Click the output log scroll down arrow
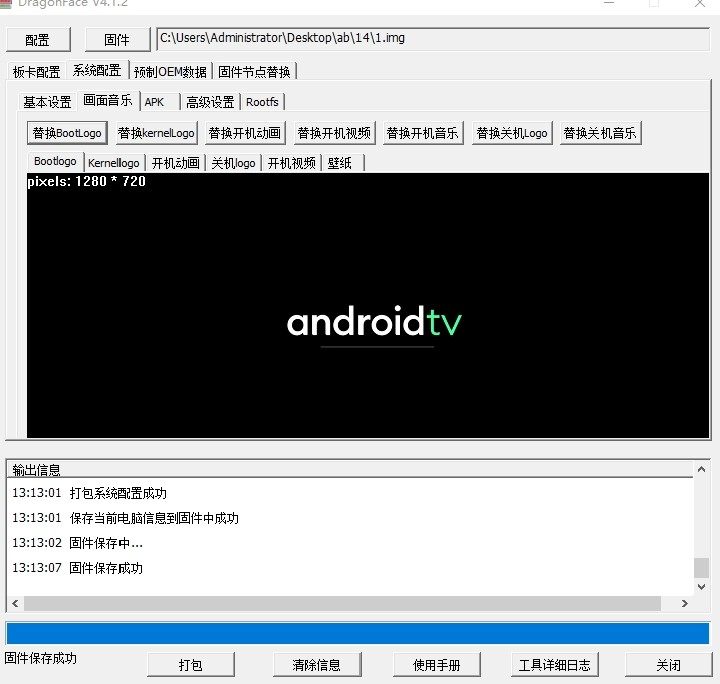 pos(701,587)
